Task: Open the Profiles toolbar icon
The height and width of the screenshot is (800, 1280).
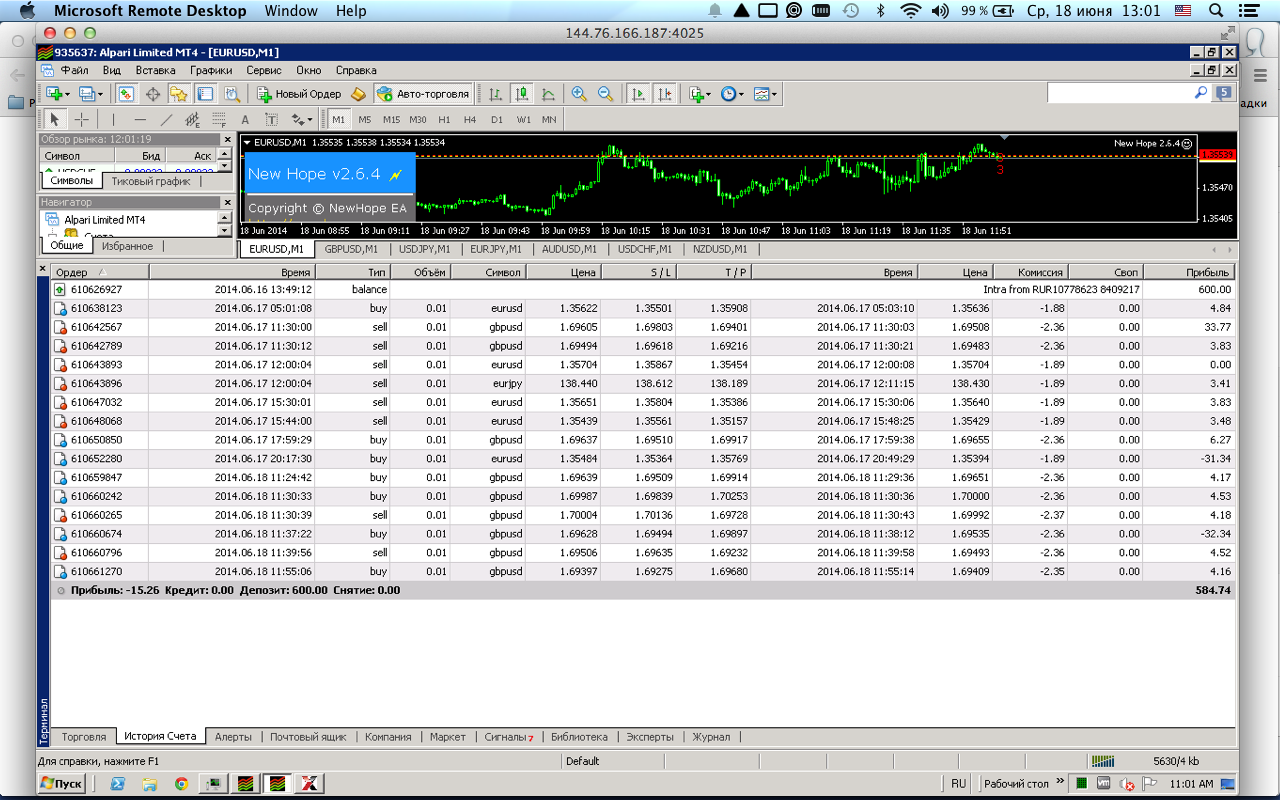Action: (x=87, y=94)
